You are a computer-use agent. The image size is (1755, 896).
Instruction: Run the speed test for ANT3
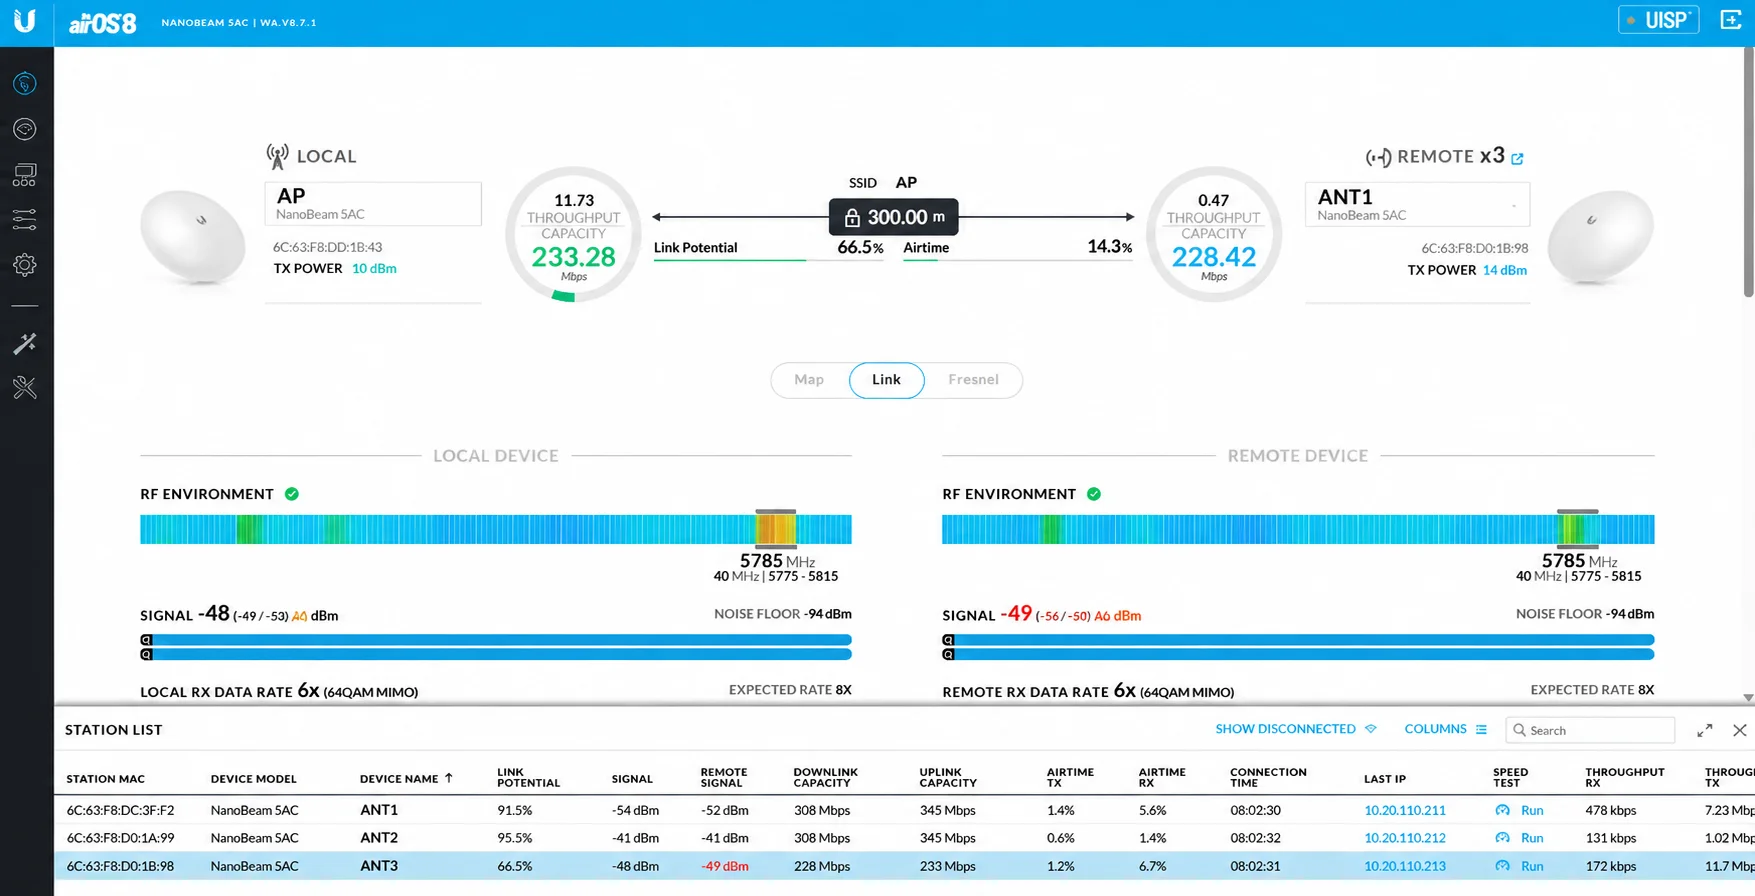click(1520, 866)
